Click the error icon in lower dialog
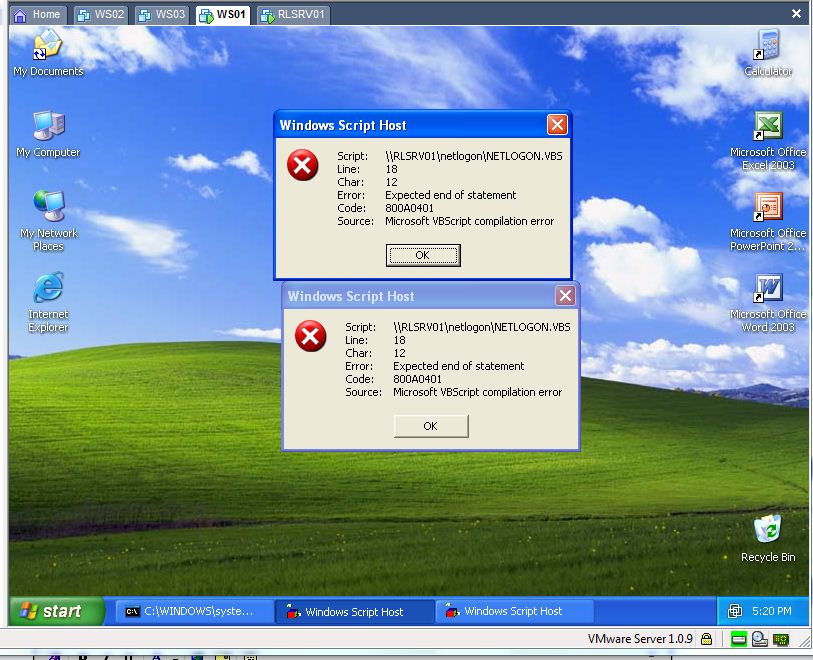The height and width of the screenshot is (660, 813). pyautogui.click(x=311, y=336)
